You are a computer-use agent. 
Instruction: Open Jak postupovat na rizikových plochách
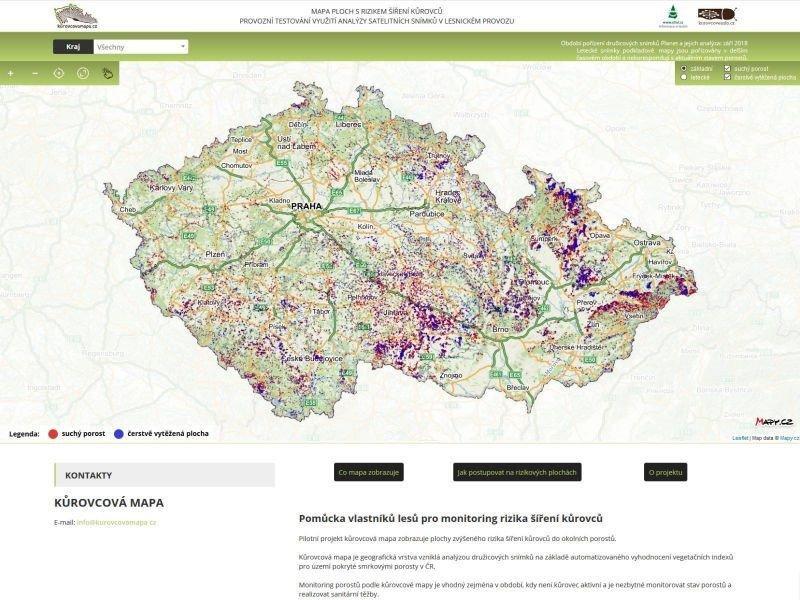tap(516, 472)
